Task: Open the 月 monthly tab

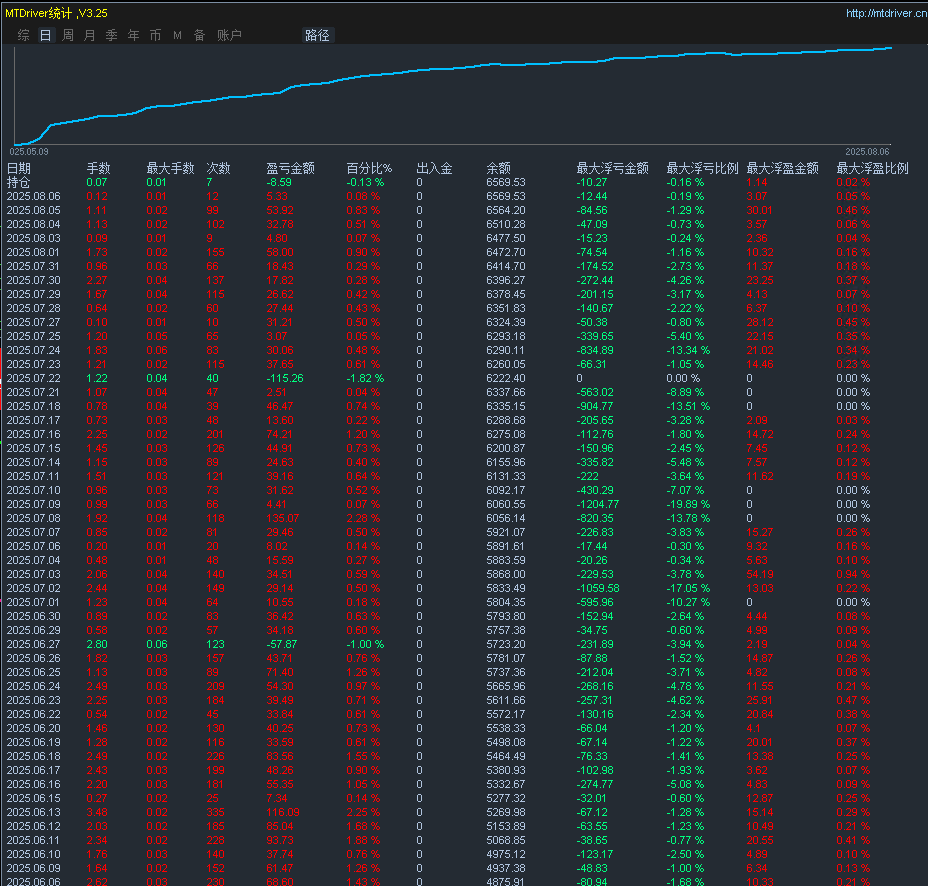Action: pyautogui.click(x=89, y=36)
